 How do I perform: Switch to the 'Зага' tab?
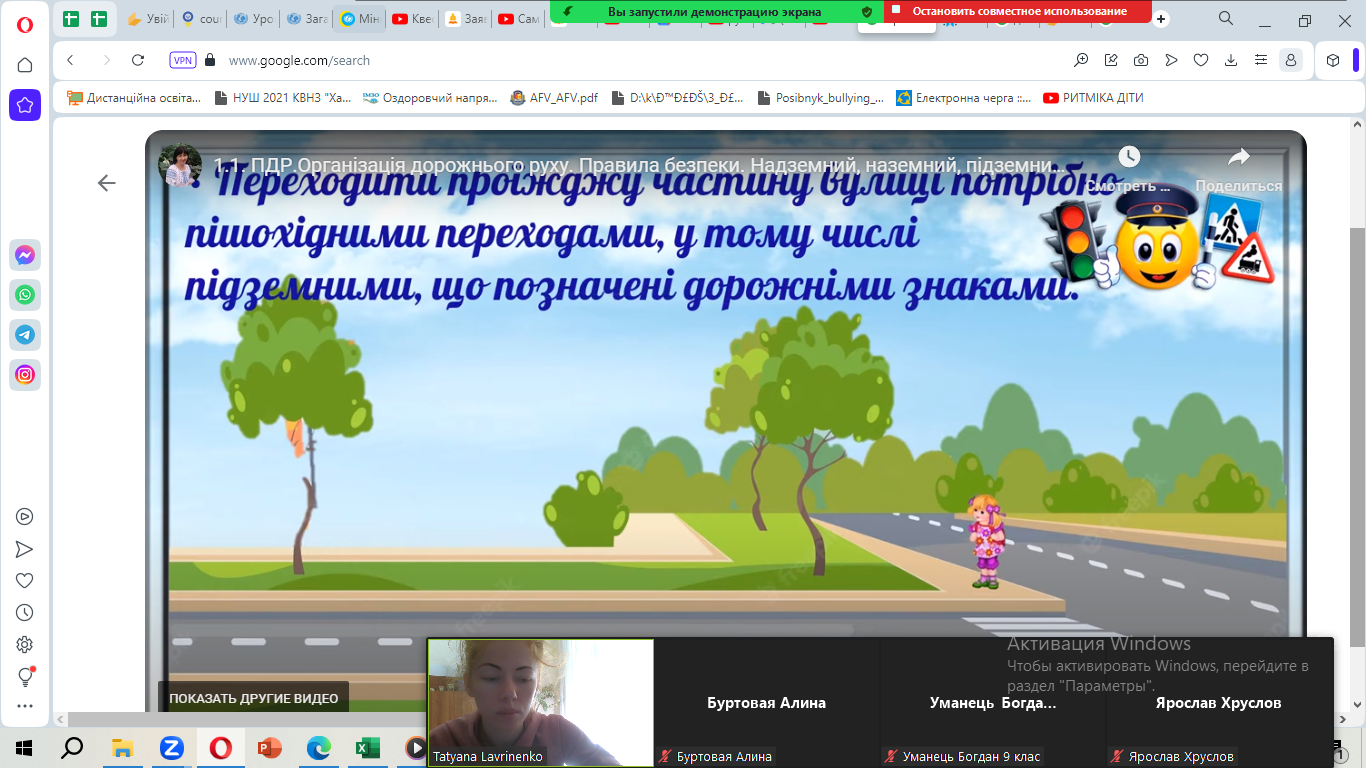coord(306,19)
